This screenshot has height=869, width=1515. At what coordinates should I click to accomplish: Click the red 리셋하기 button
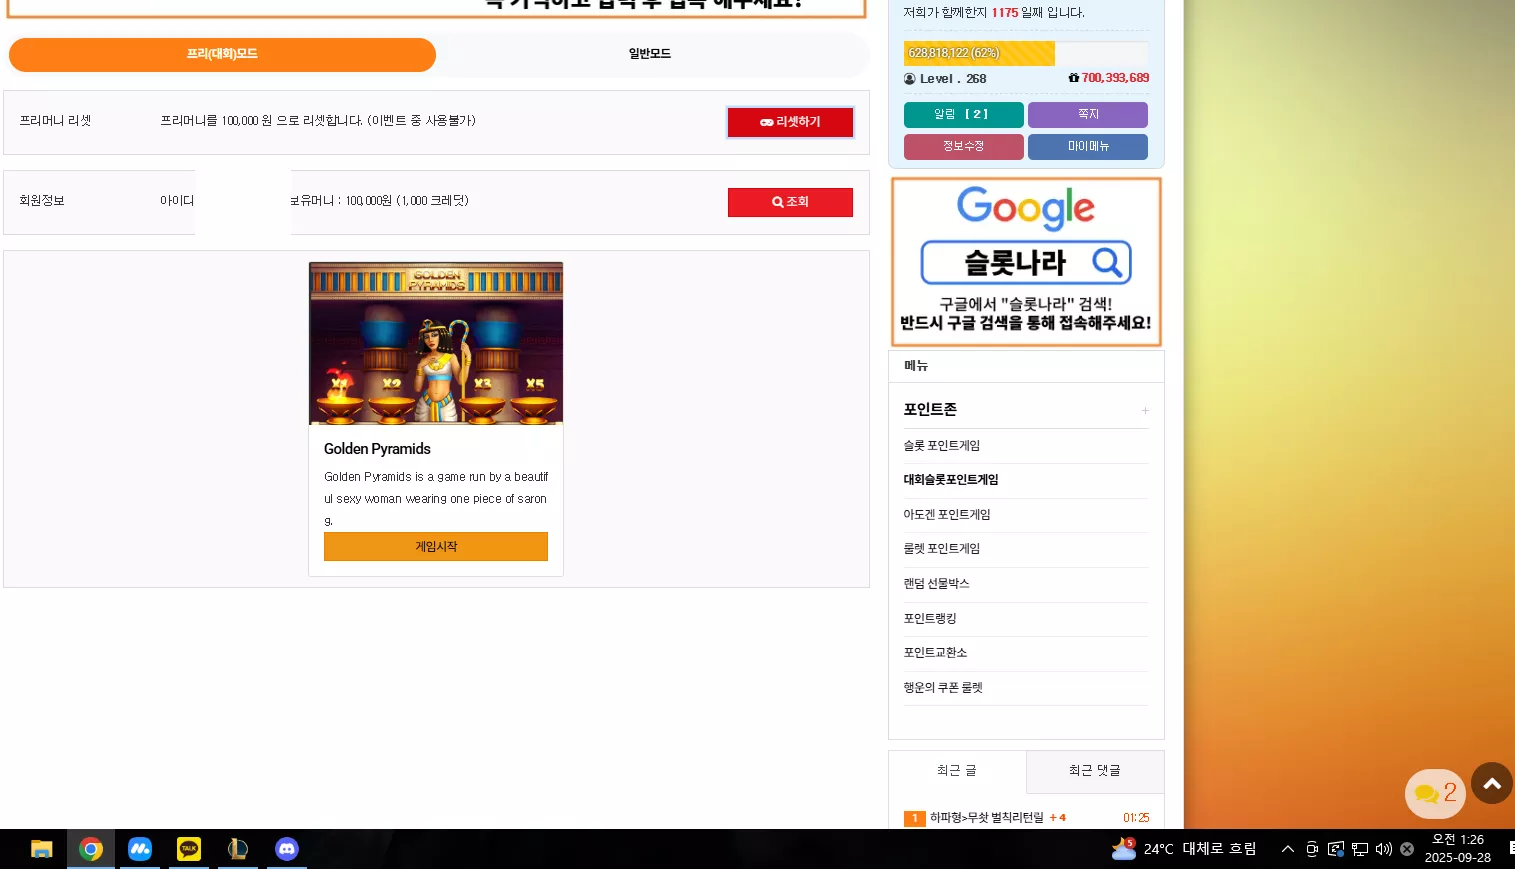pos(790,122)
